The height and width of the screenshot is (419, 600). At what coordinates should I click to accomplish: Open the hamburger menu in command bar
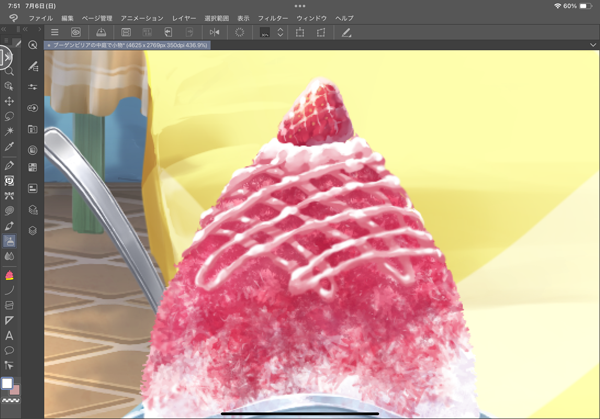point(54,33)
